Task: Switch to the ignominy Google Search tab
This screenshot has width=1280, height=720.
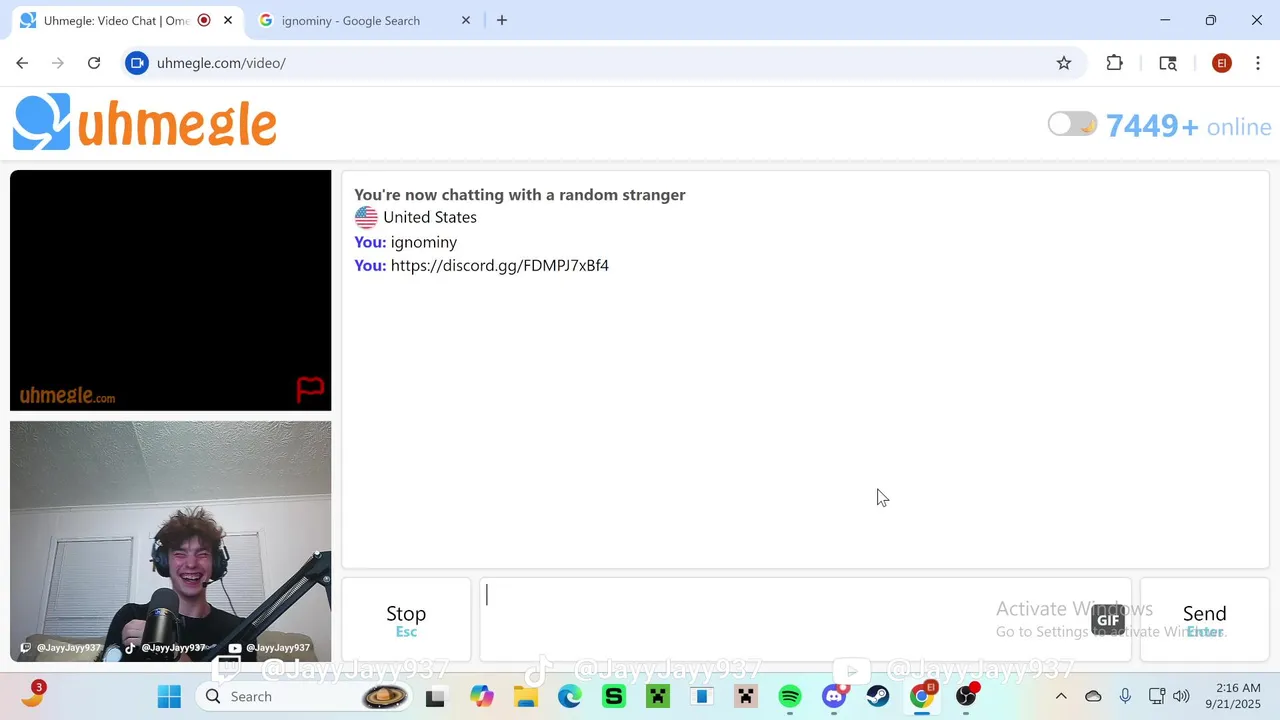Action: pos(350,20)
